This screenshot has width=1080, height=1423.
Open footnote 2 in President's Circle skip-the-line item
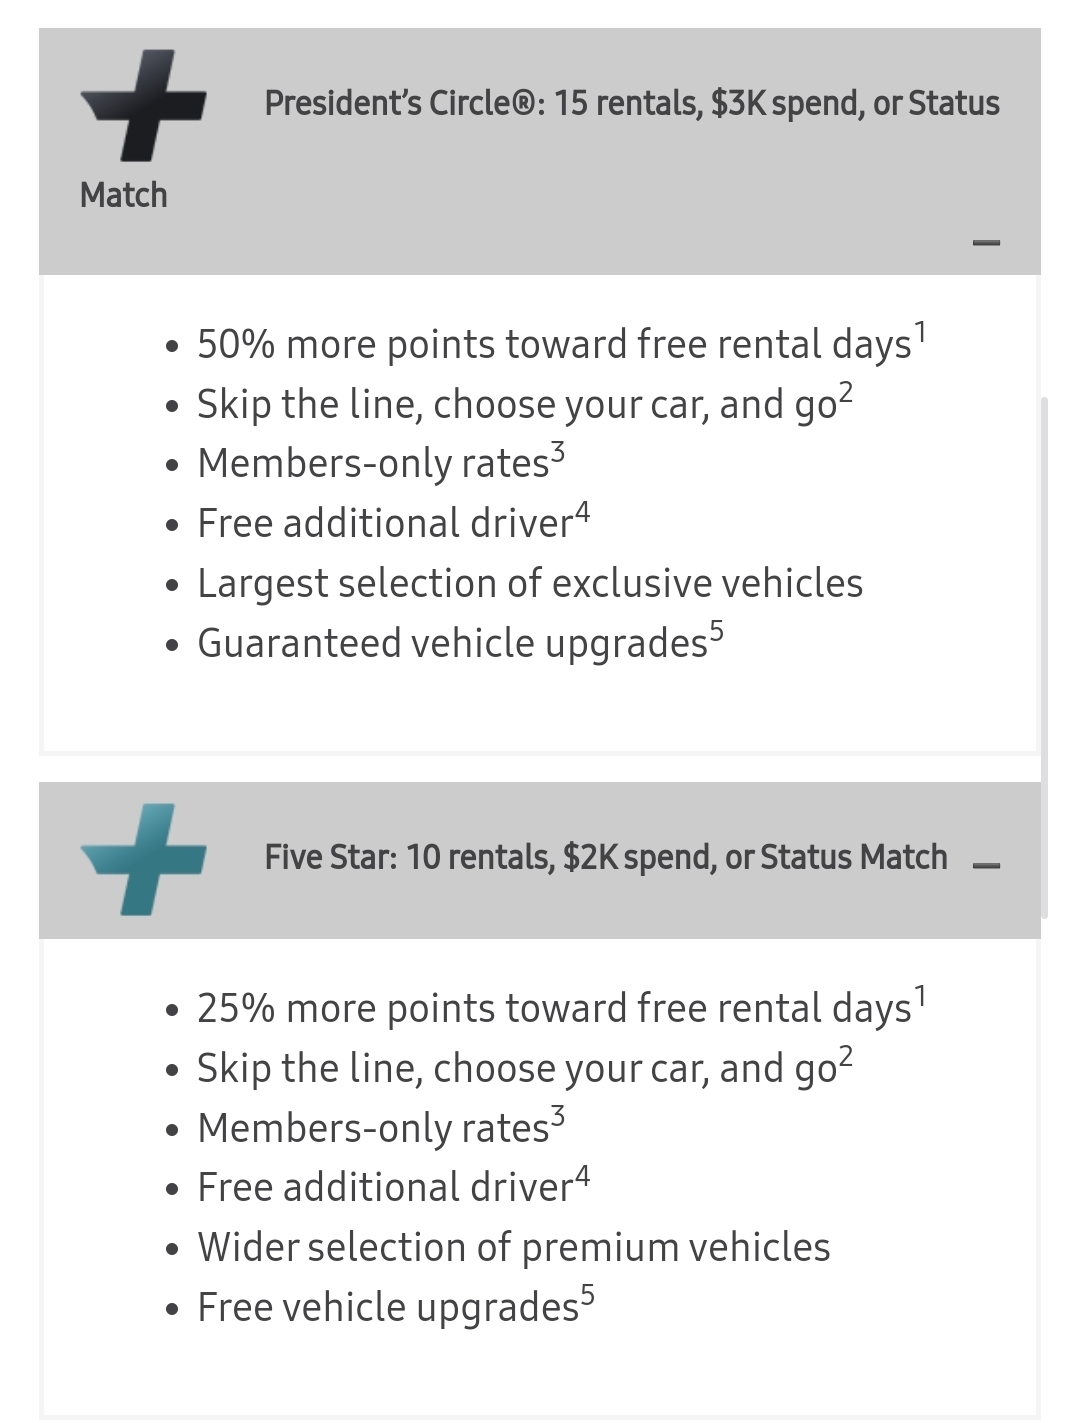846,392
